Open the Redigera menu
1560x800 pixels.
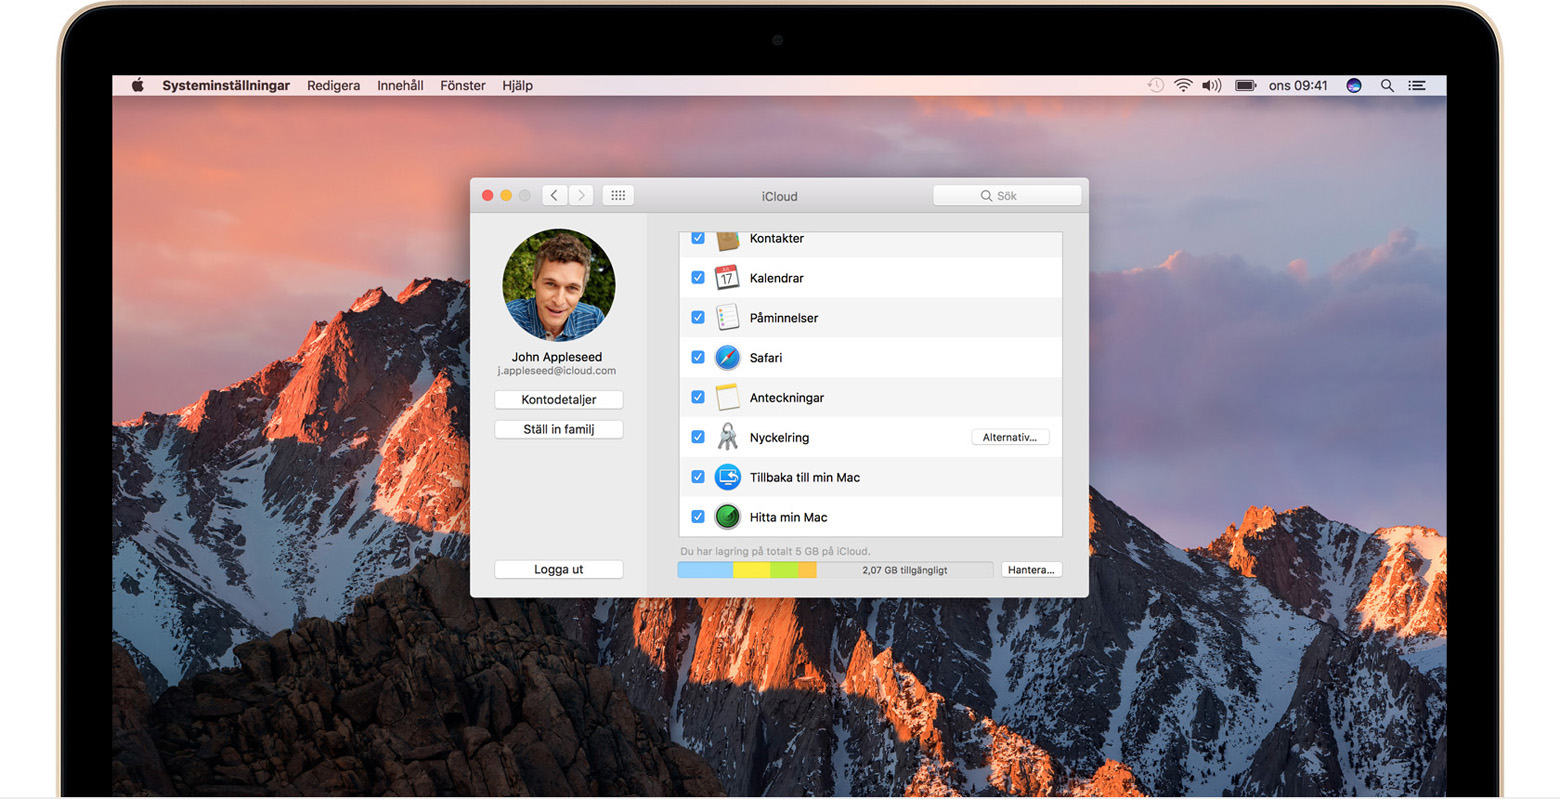tap(333, 85)
